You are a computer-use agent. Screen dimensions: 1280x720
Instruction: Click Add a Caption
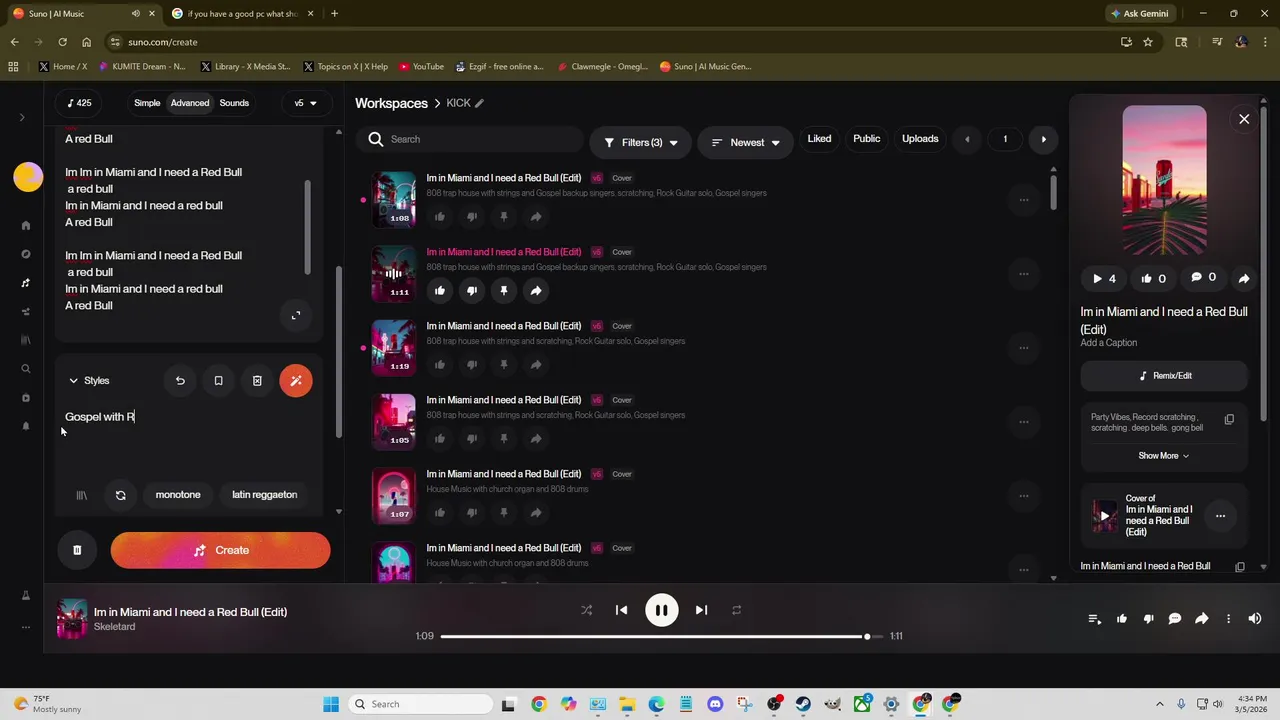coord(1108,343)
